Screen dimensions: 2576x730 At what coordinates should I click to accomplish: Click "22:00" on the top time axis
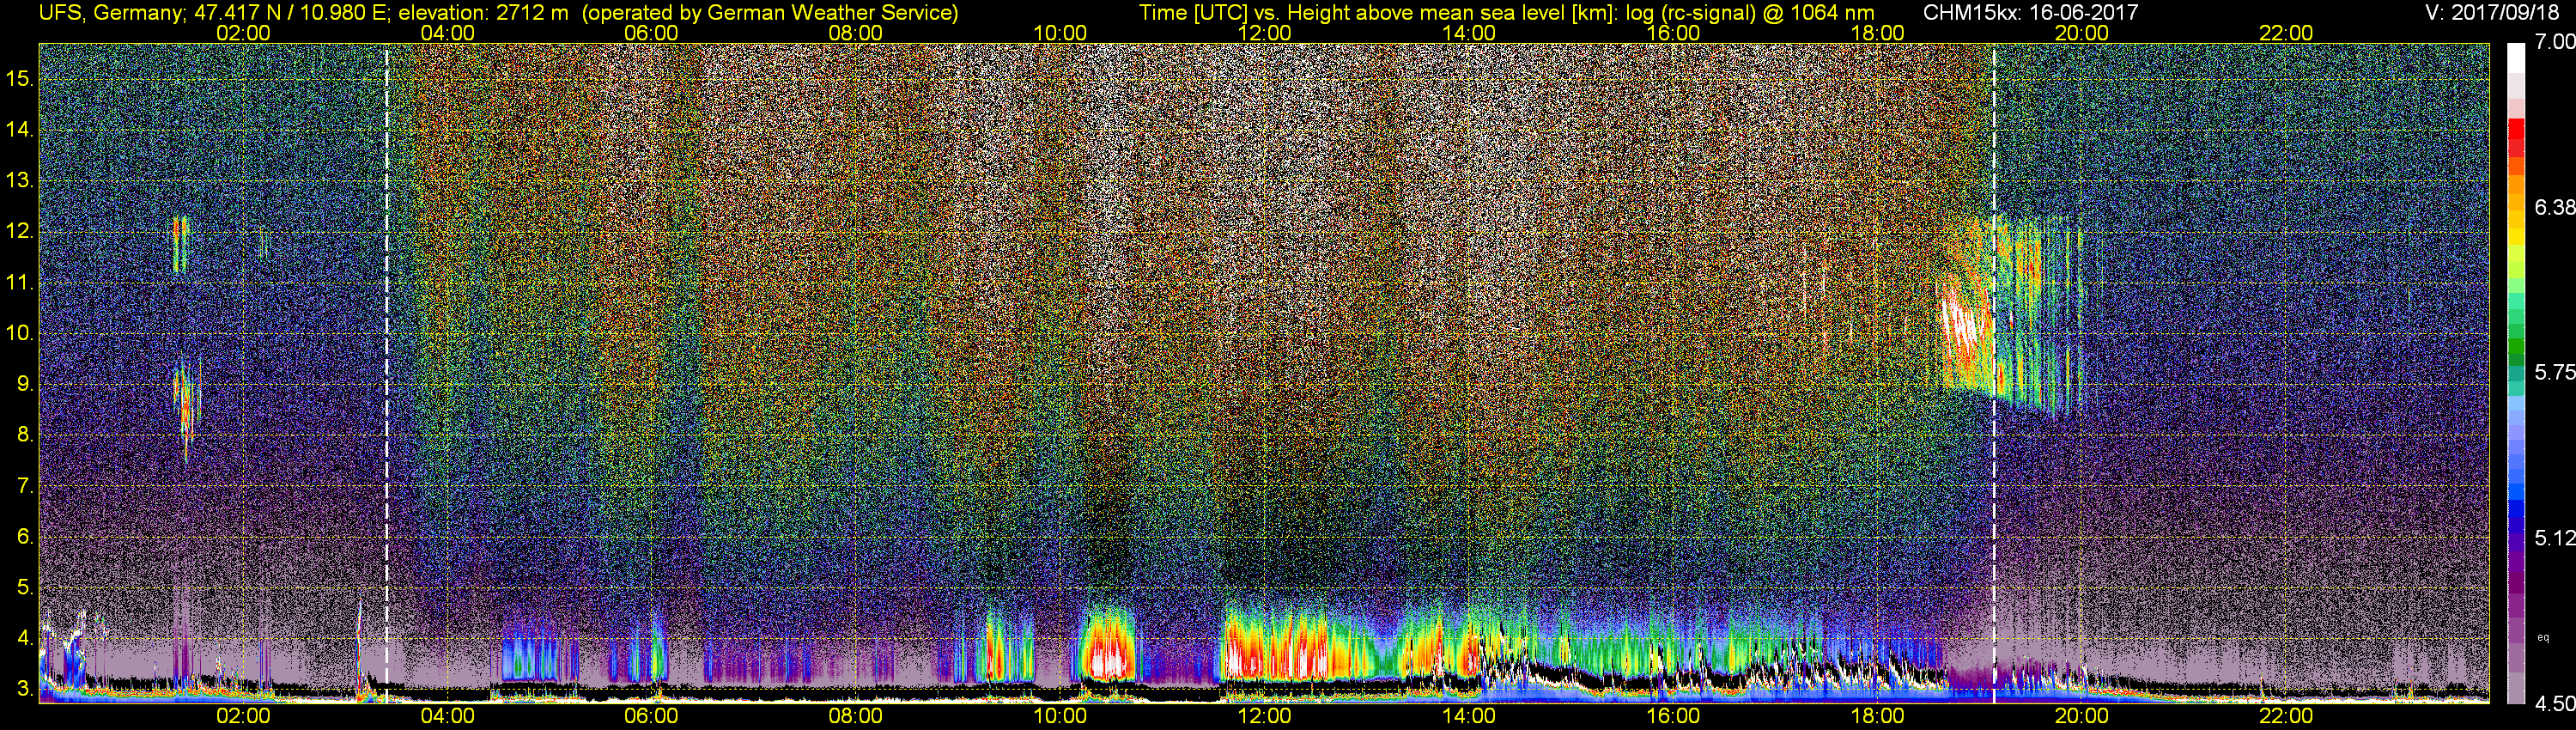coord(2287,33)
